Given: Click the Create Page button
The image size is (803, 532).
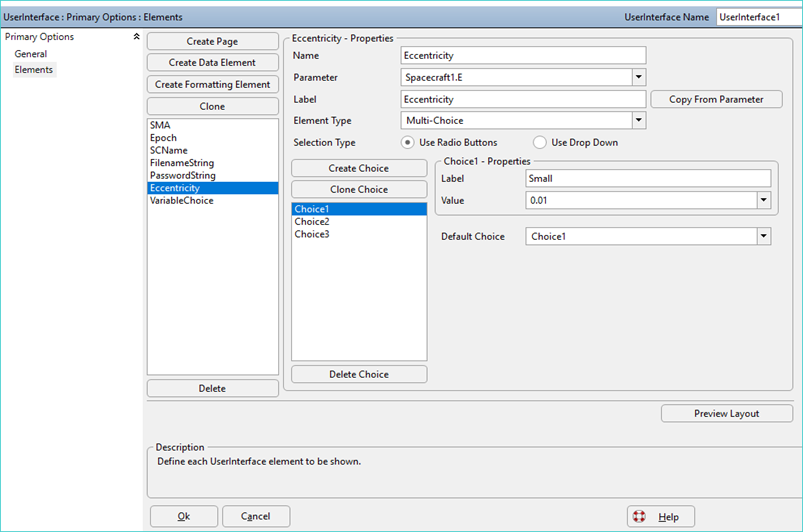Looking at the screenshot, I should 213,41.
